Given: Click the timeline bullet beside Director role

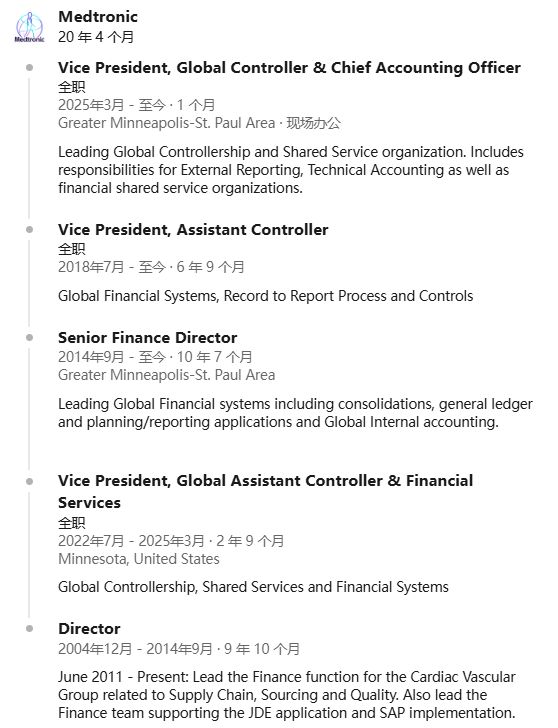Looking at the screenshot, I should point(30,629).
